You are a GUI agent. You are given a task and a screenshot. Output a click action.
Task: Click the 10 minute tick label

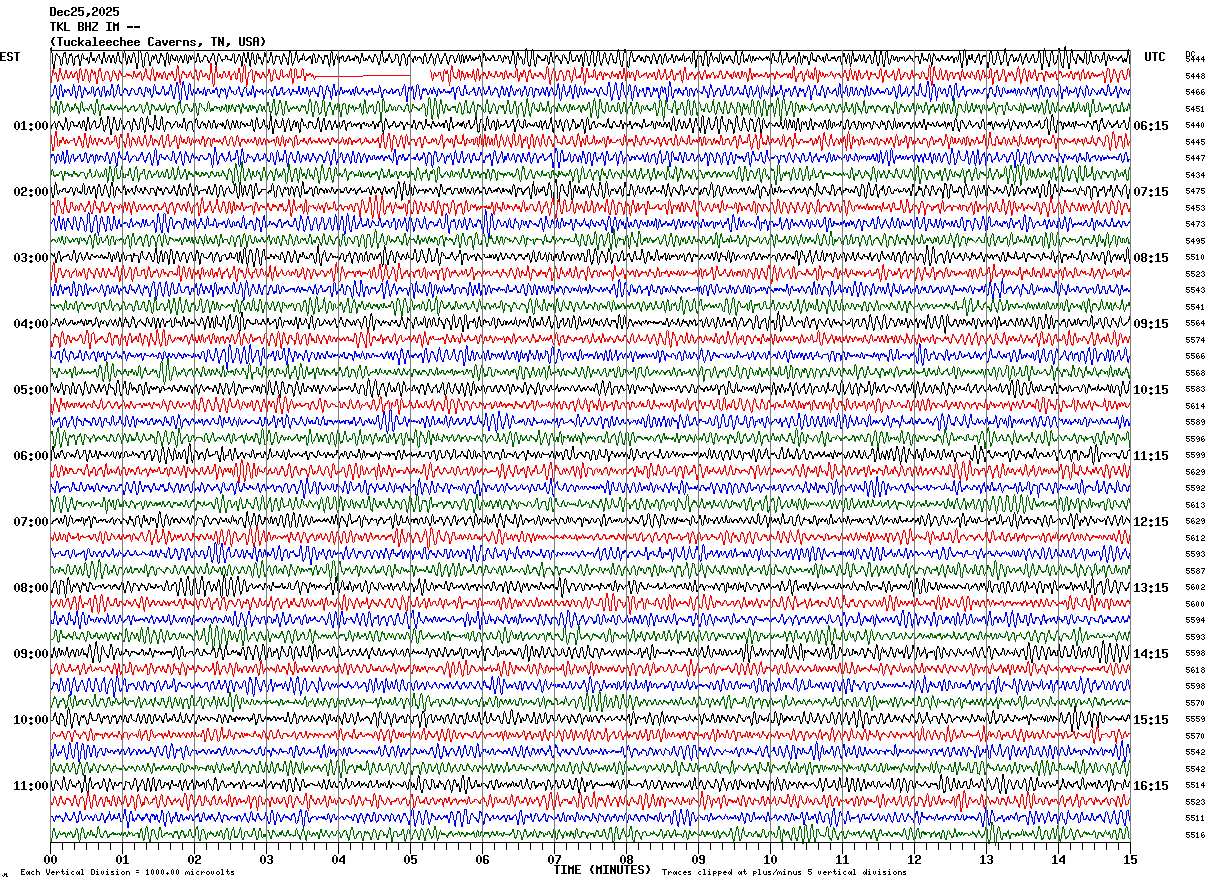pyautogui.click(x=770, y=860)
